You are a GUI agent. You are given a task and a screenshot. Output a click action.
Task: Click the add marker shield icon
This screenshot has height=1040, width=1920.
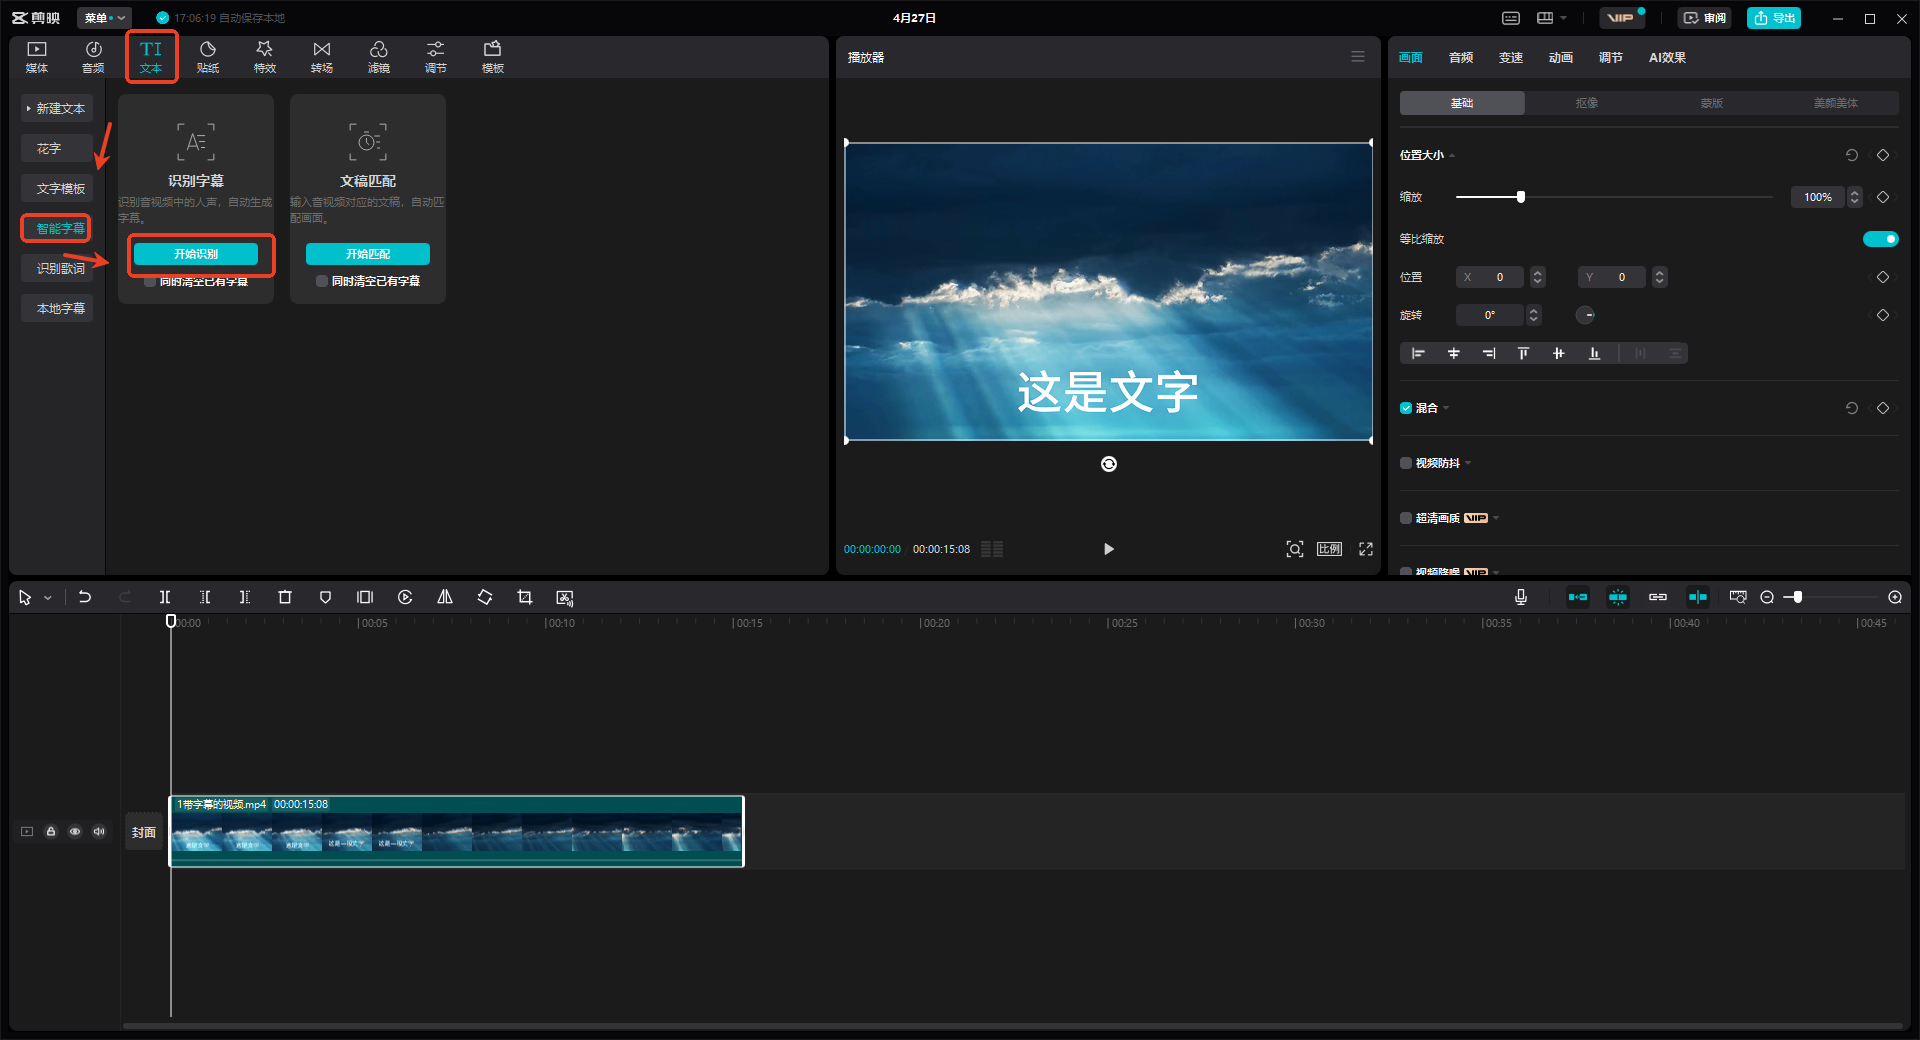[325, 597]
